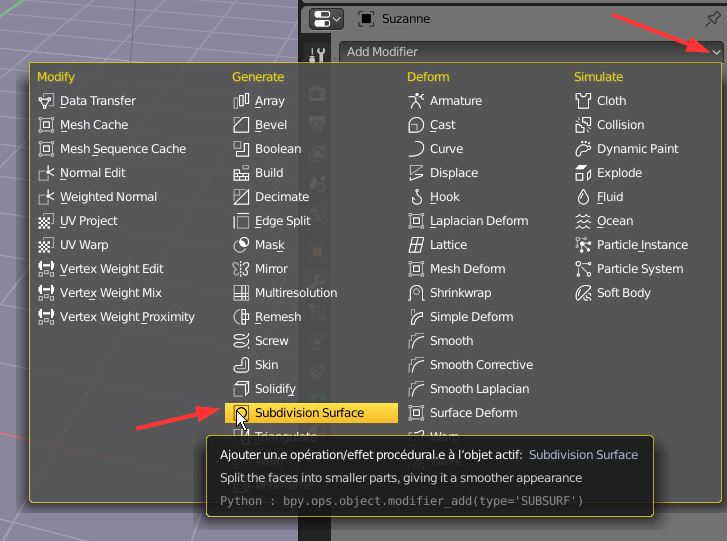
Task: Click the Screw modifier icon
Action: click(241, 341)
